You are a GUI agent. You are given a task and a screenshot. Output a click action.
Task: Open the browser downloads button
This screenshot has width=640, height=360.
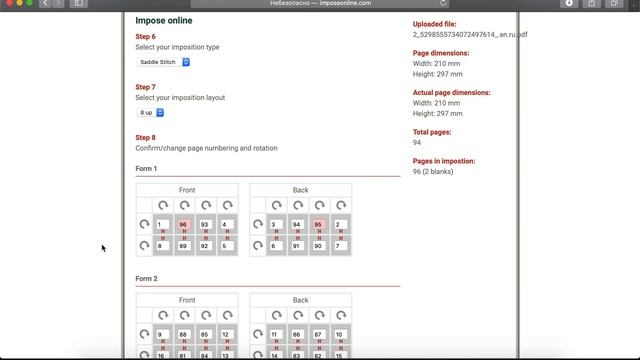click(x=569, y=3)
